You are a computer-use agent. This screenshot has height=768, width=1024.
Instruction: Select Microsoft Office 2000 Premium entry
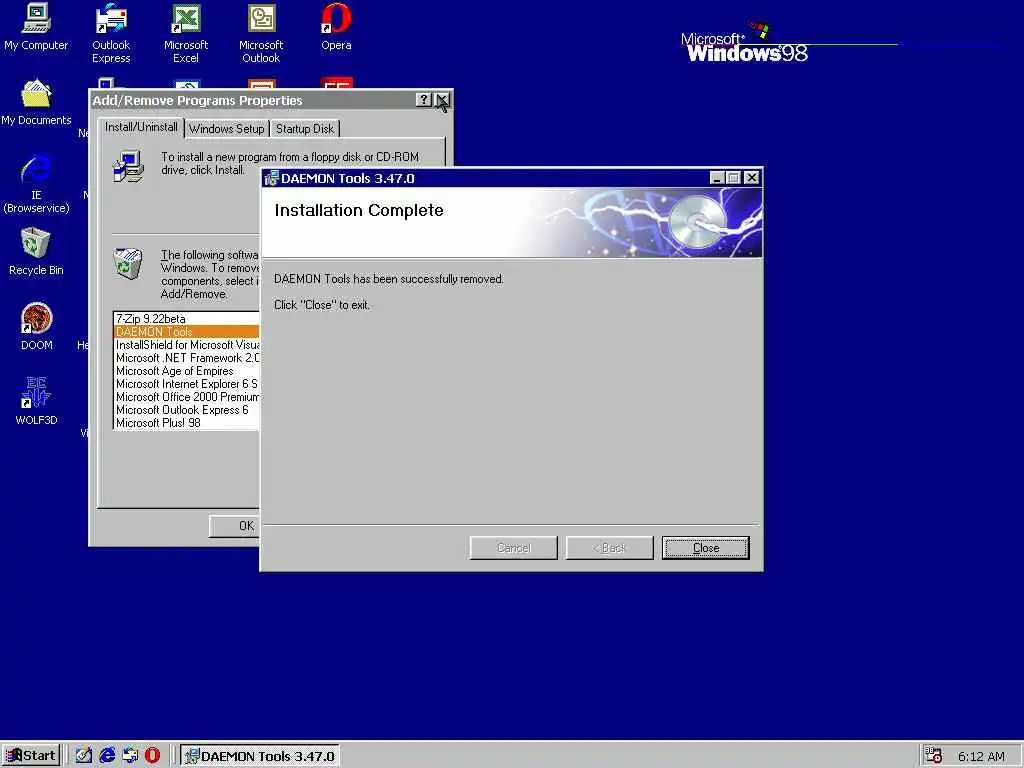pos(187,397)
